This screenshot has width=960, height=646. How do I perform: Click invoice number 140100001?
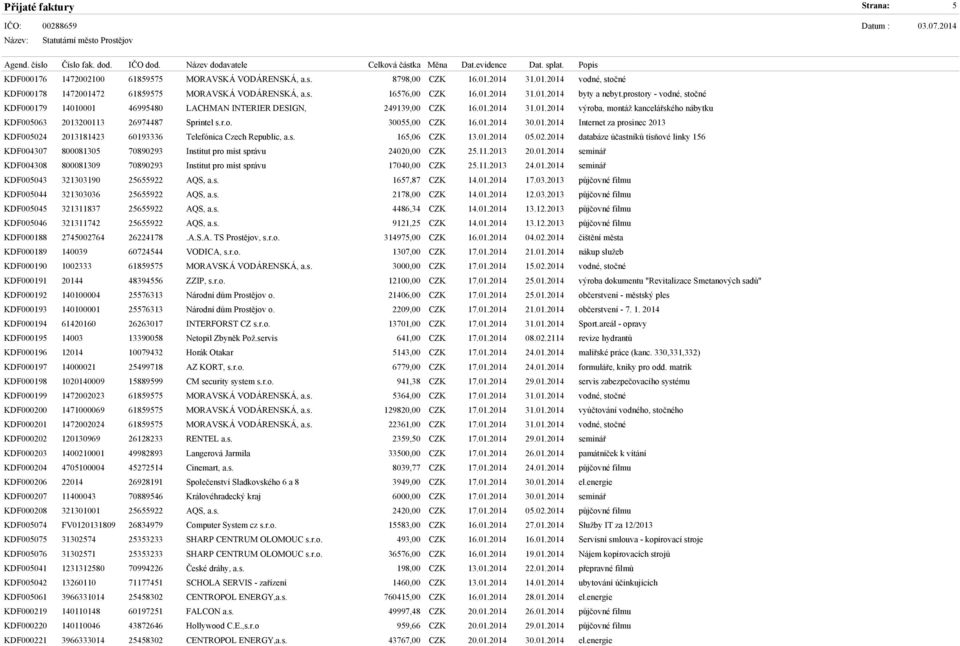click(81, 310)
